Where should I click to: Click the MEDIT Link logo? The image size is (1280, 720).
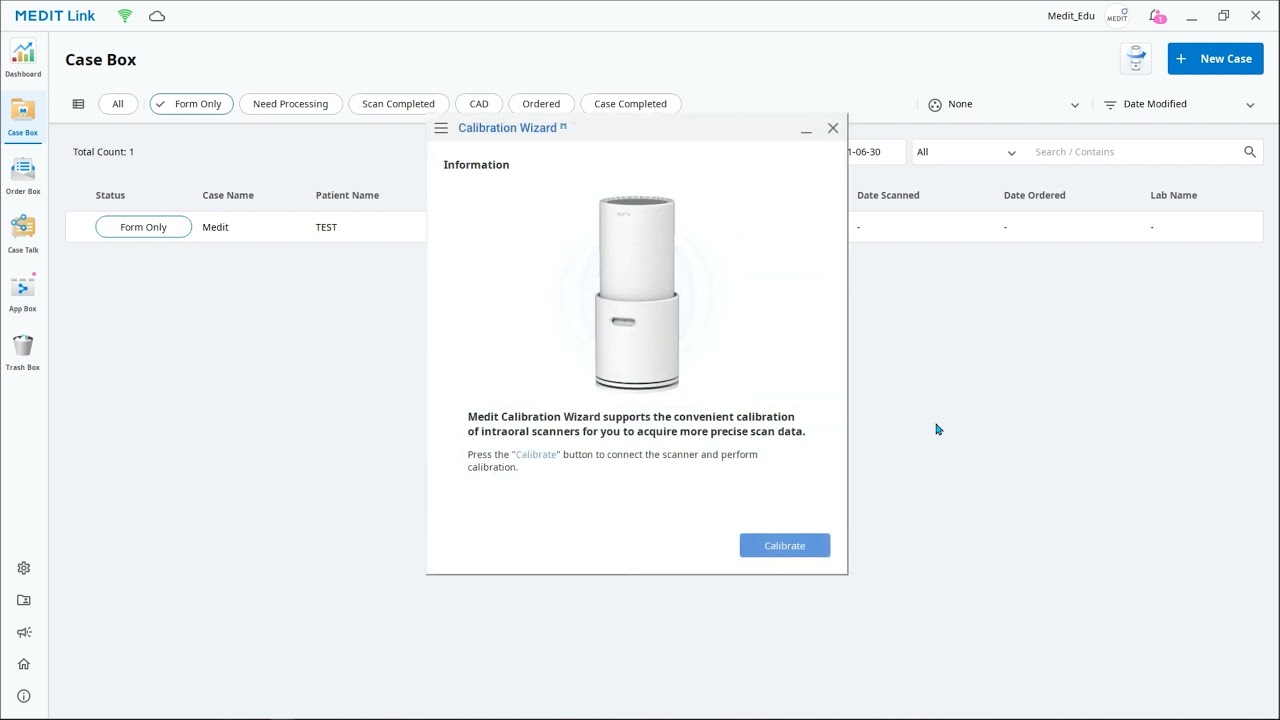coord(55,16)
